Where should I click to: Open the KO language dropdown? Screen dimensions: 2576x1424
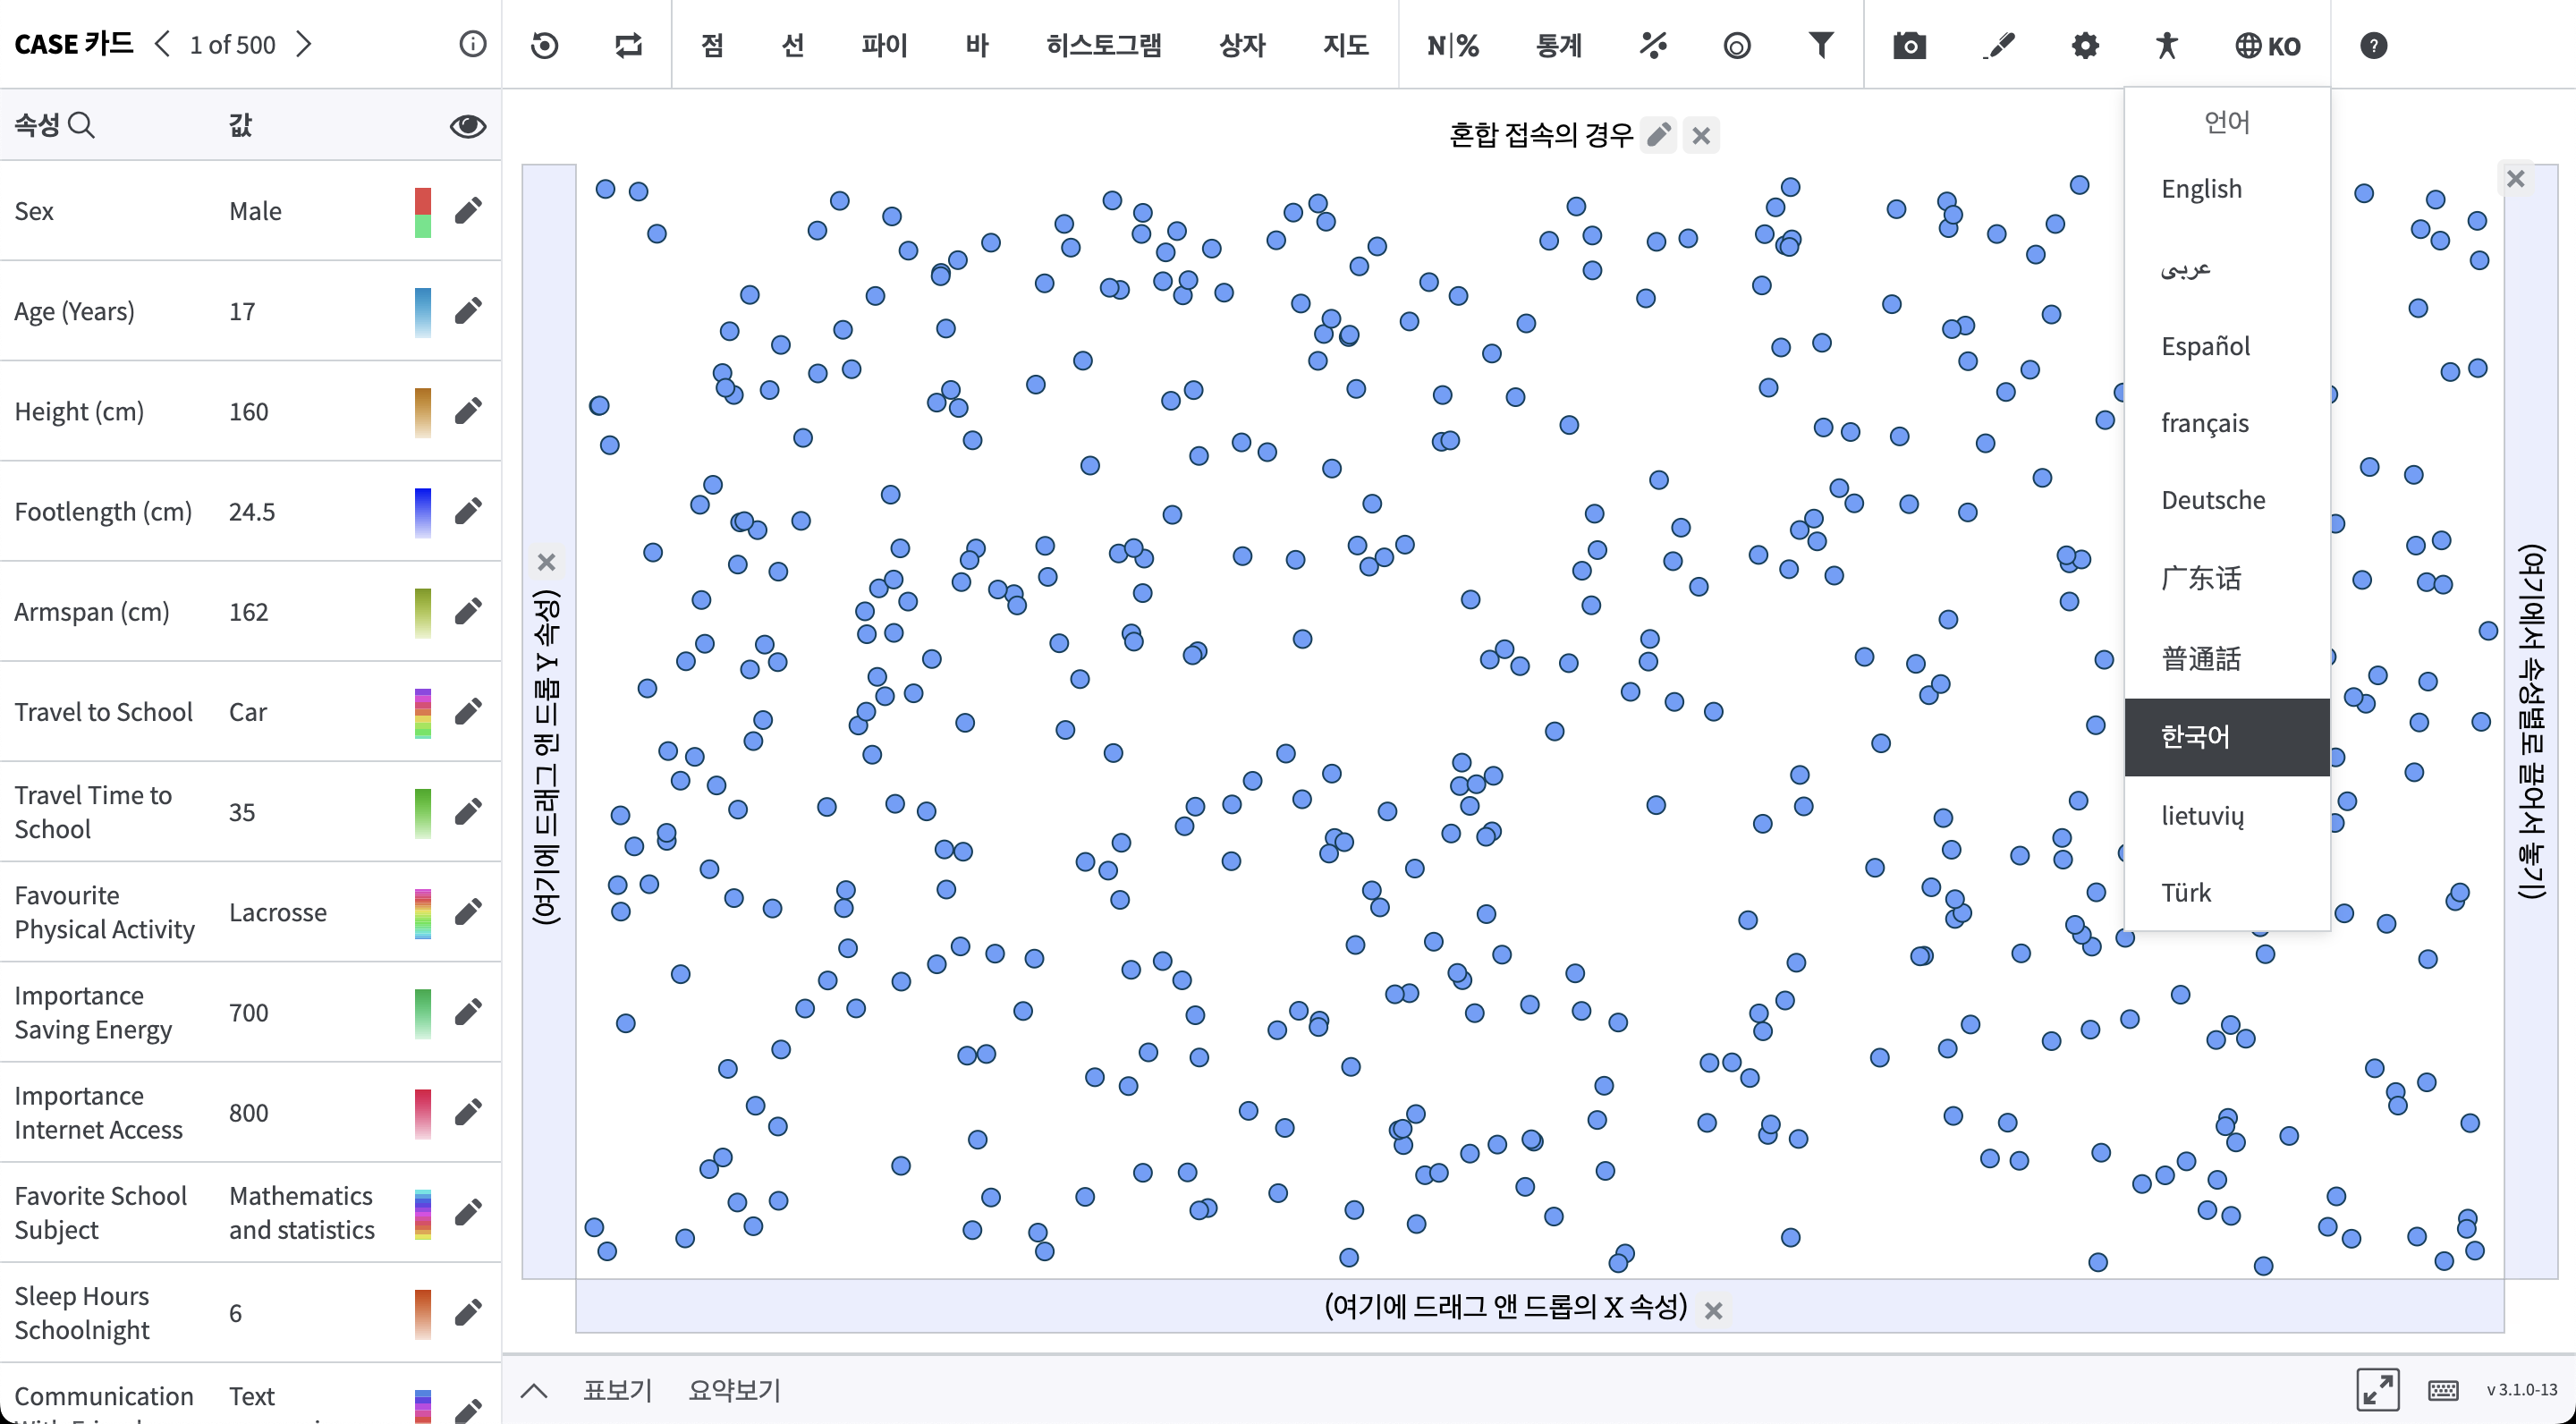[x=2267, y=45]
